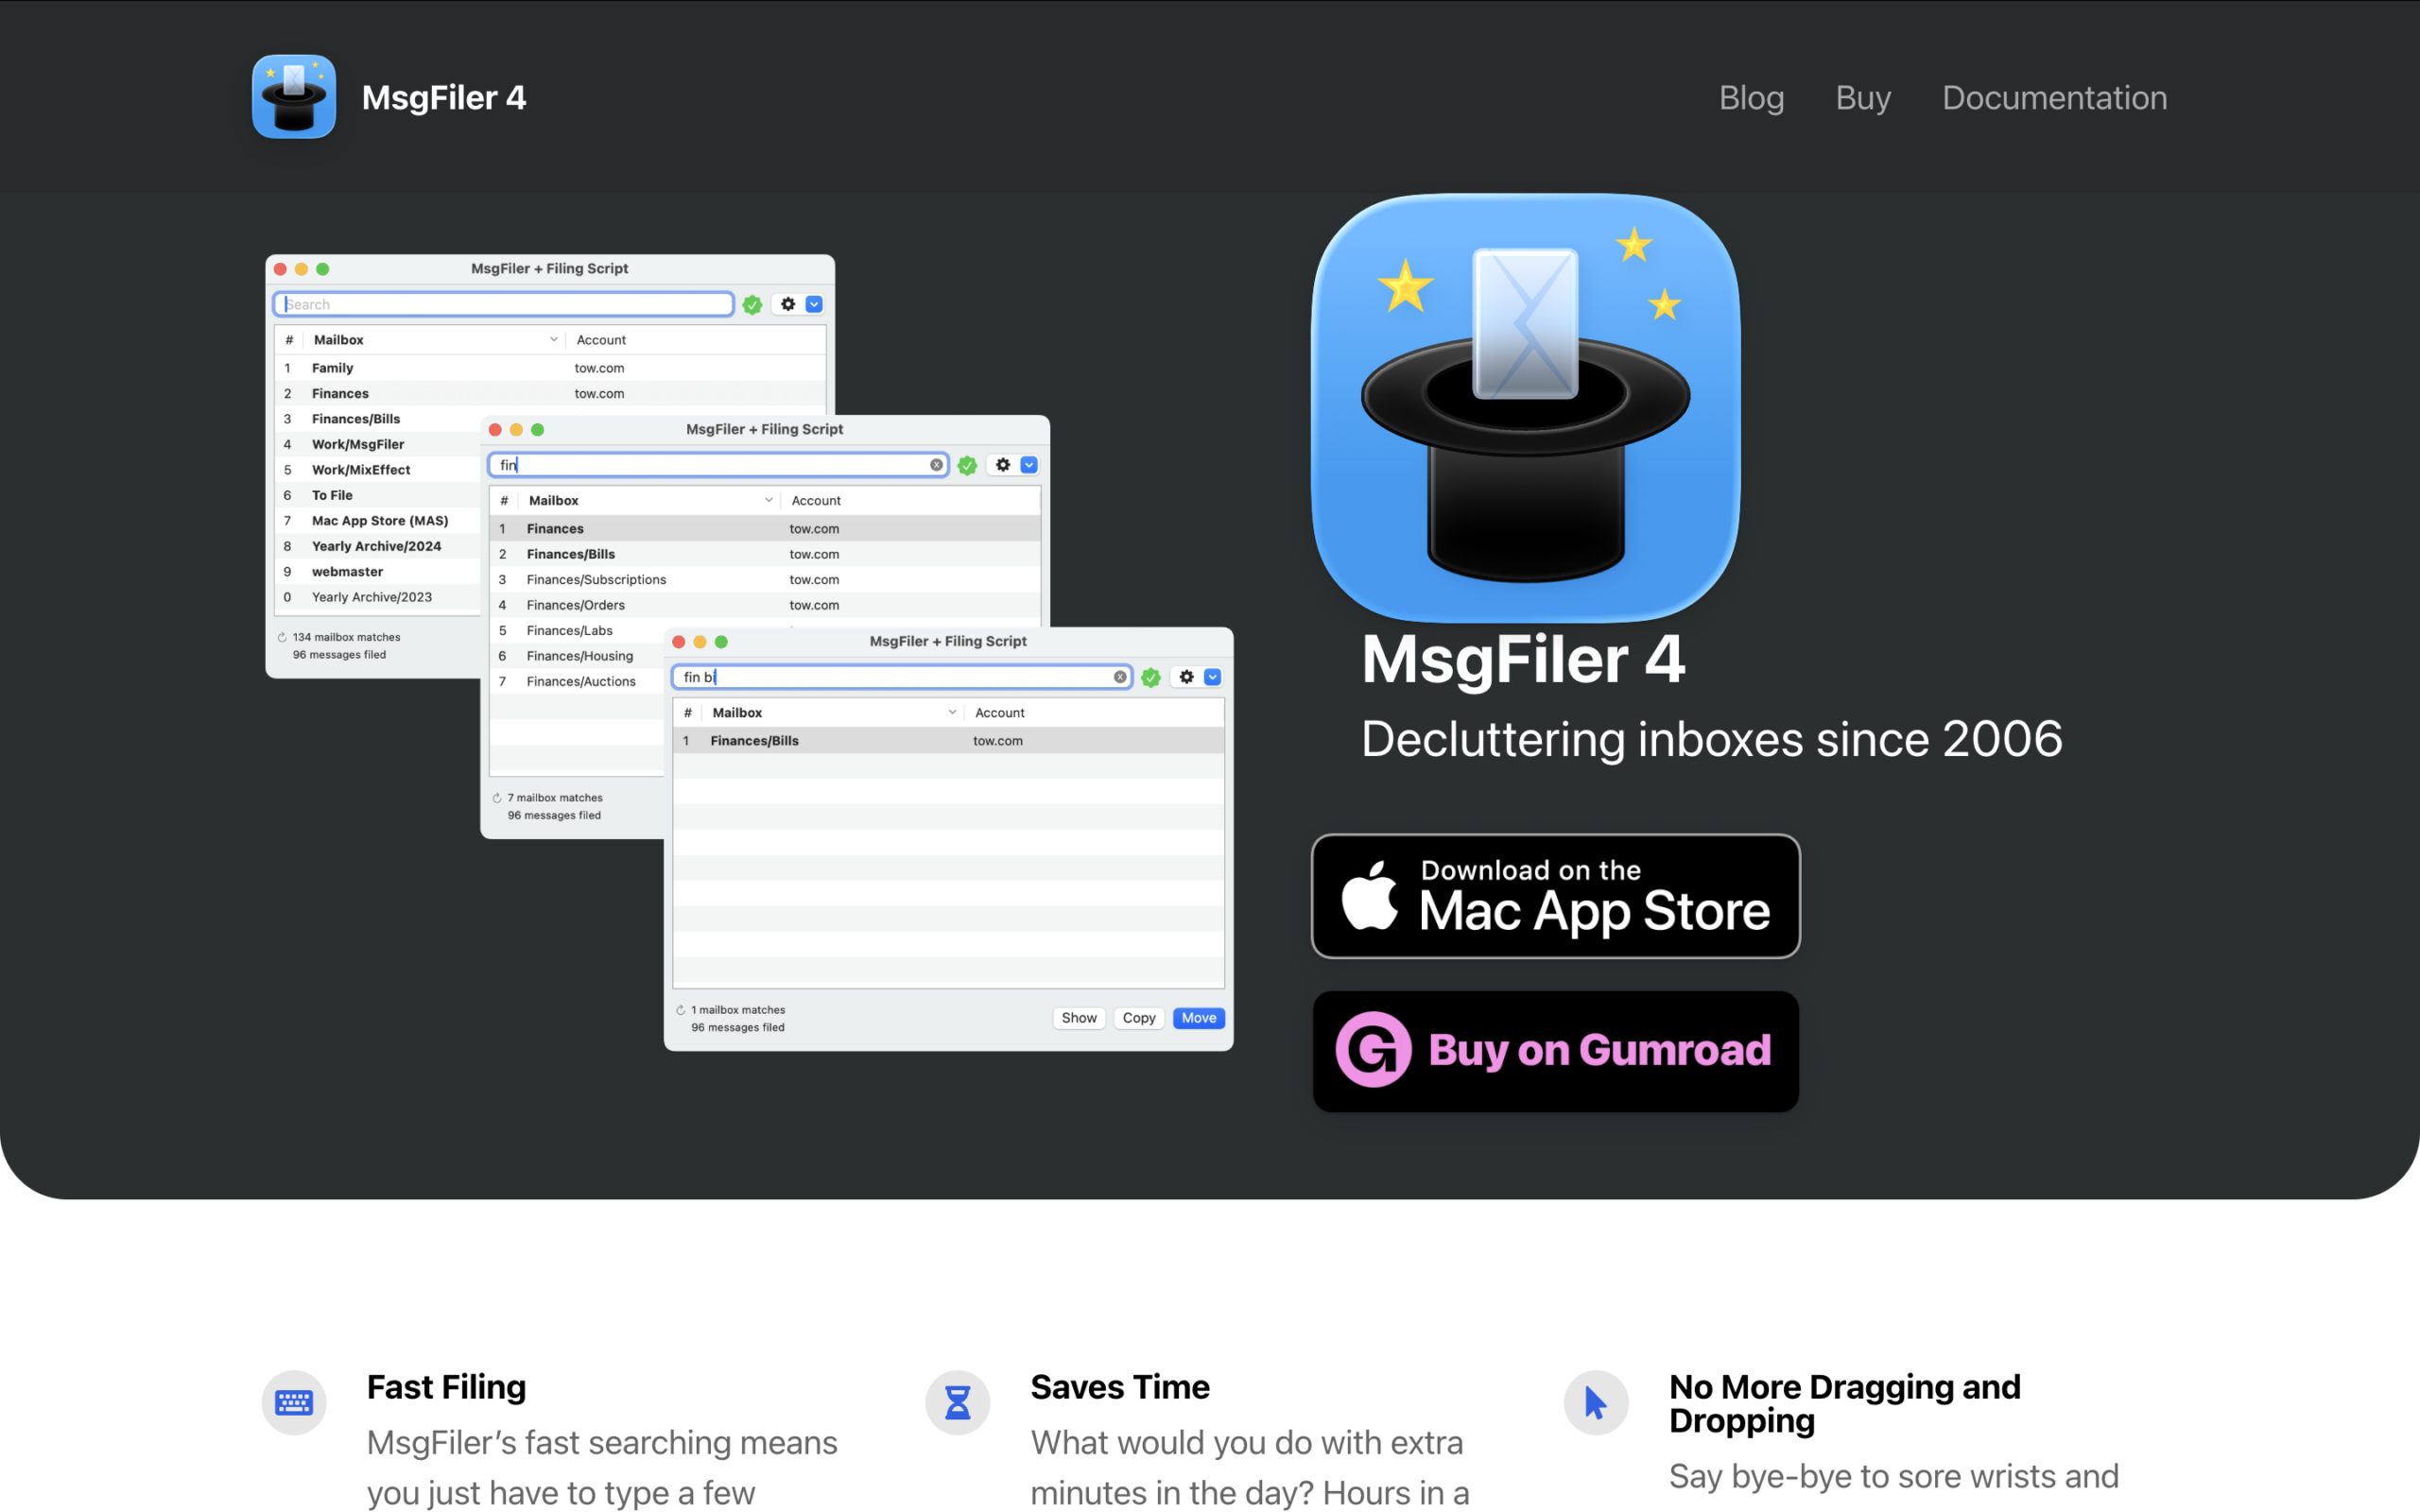Select the Yearly Archive/2024 mailbox row
Viewport: 2420px width, 1512px height.
378,547
